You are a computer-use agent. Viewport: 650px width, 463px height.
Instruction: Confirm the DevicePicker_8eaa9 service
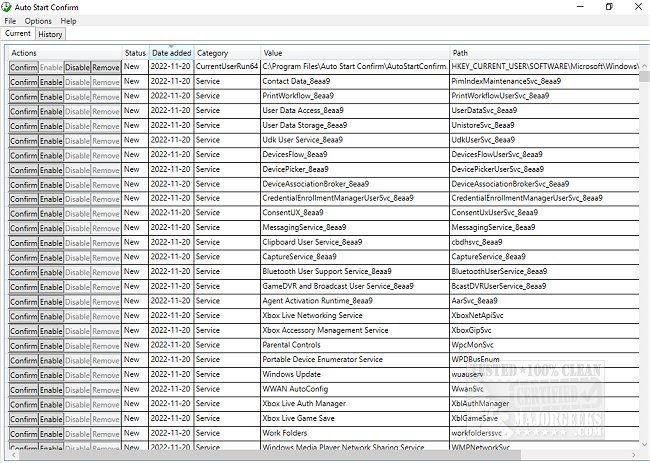(24, 170)
